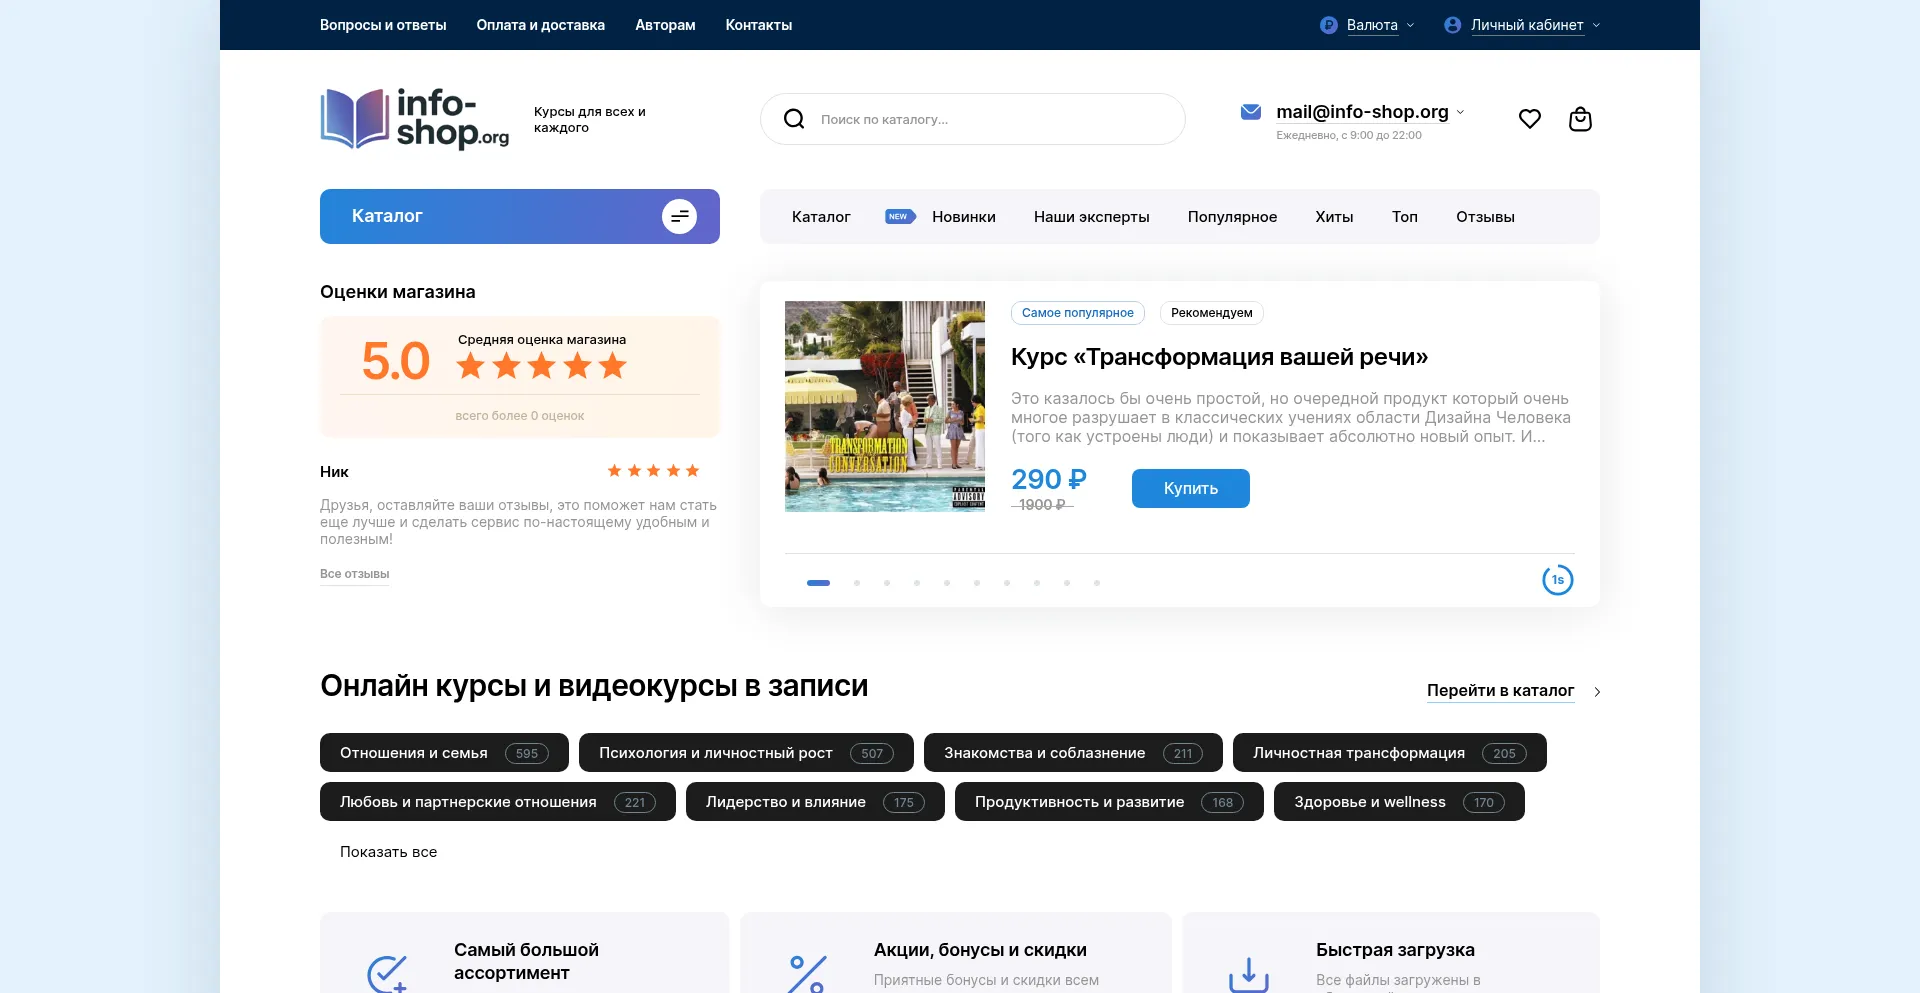Viewport: 1920px width, 993px height.
Task: Go to Наши эксперты section
Action: pos(1091,217)
